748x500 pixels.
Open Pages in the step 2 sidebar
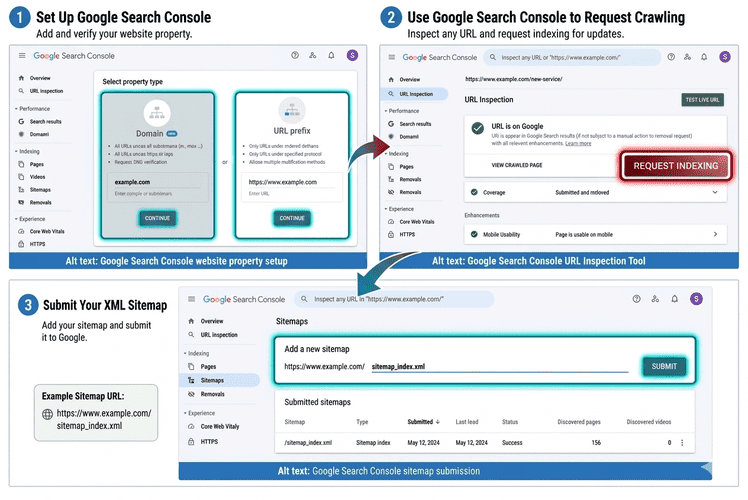[406, 167]
